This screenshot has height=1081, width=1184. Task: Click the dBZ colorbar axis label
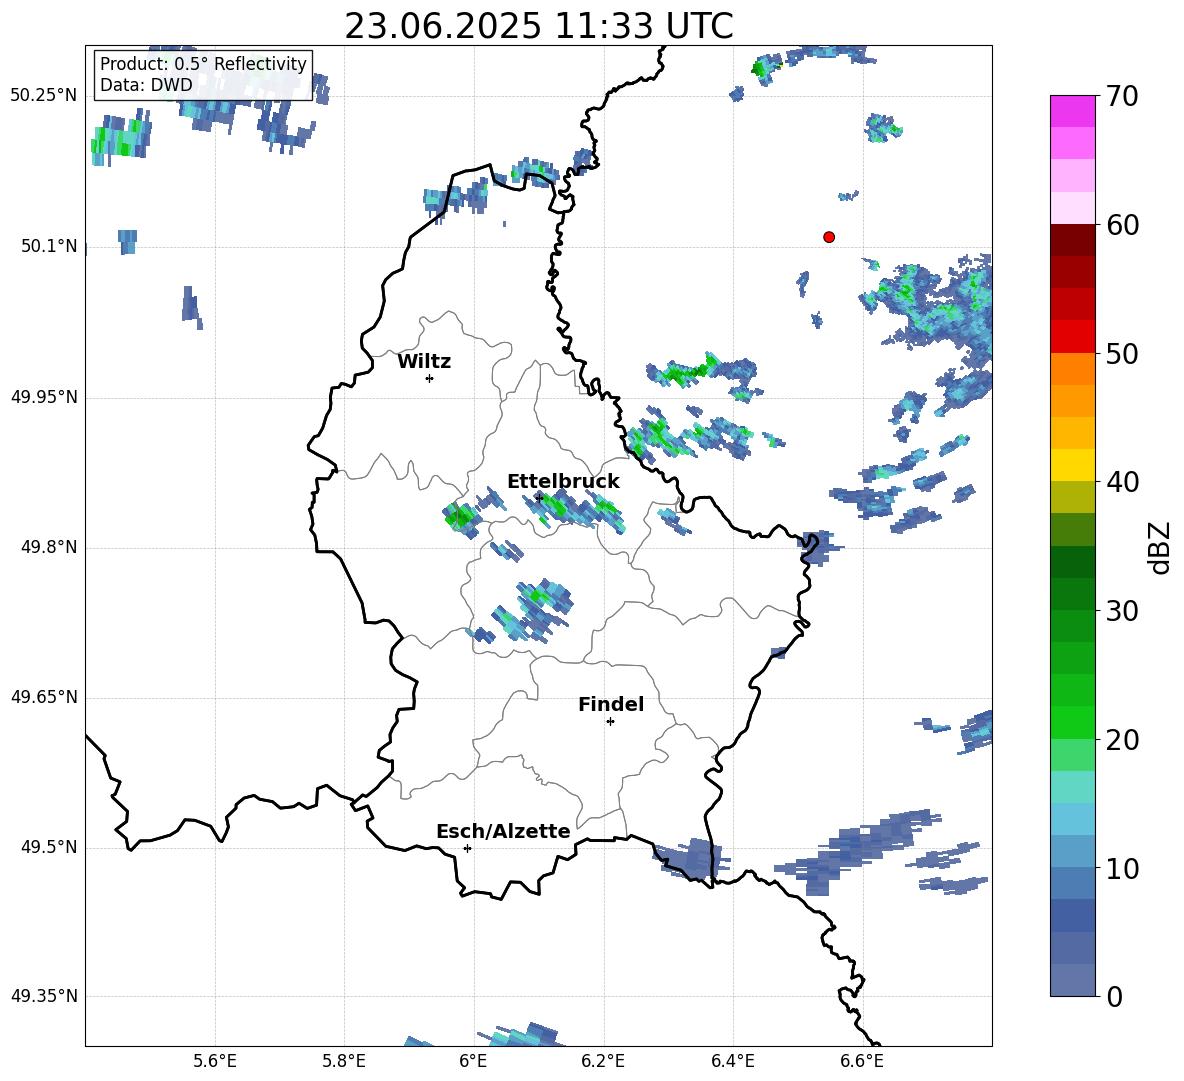[x=1159, y=547]
